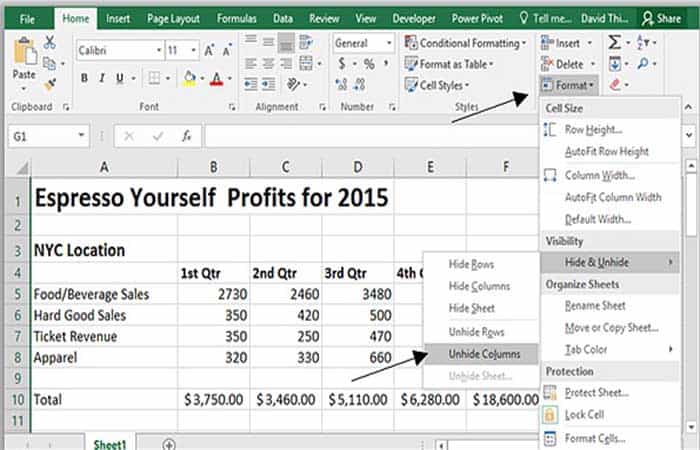This screenshot has height=450, width=700.
Task: Click Decrease Decimal icon
Action: click(359, 84)
